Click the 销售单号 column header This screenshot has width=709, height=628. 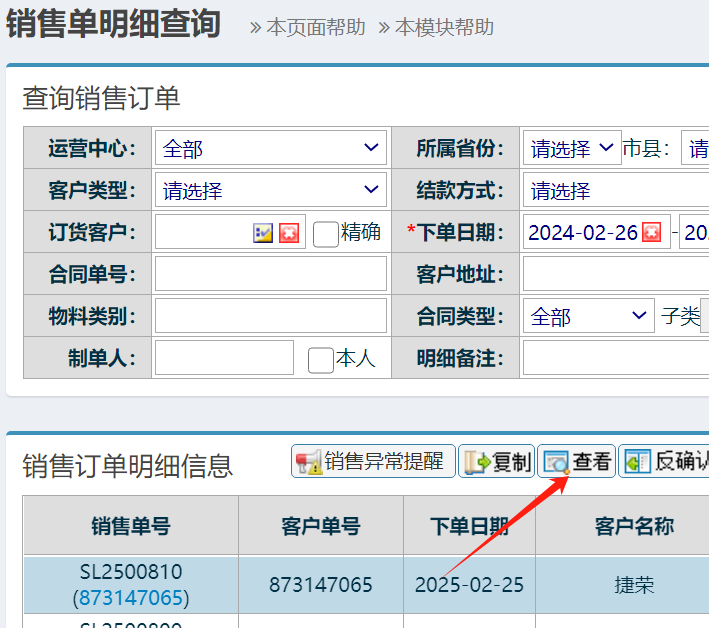coord(131,526)
